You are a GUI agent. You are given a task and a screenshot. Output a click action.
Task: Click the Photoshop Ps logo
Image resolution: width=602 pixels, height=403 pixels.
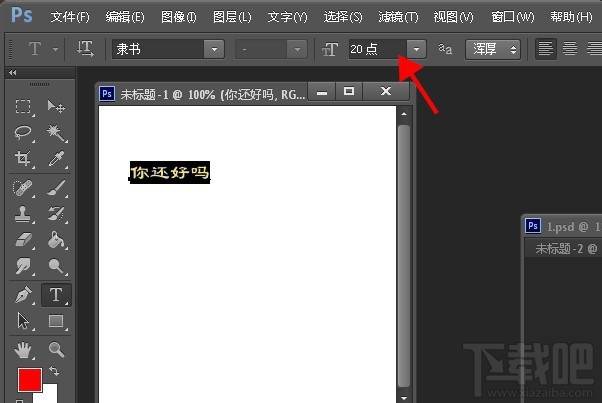(22, 15)
